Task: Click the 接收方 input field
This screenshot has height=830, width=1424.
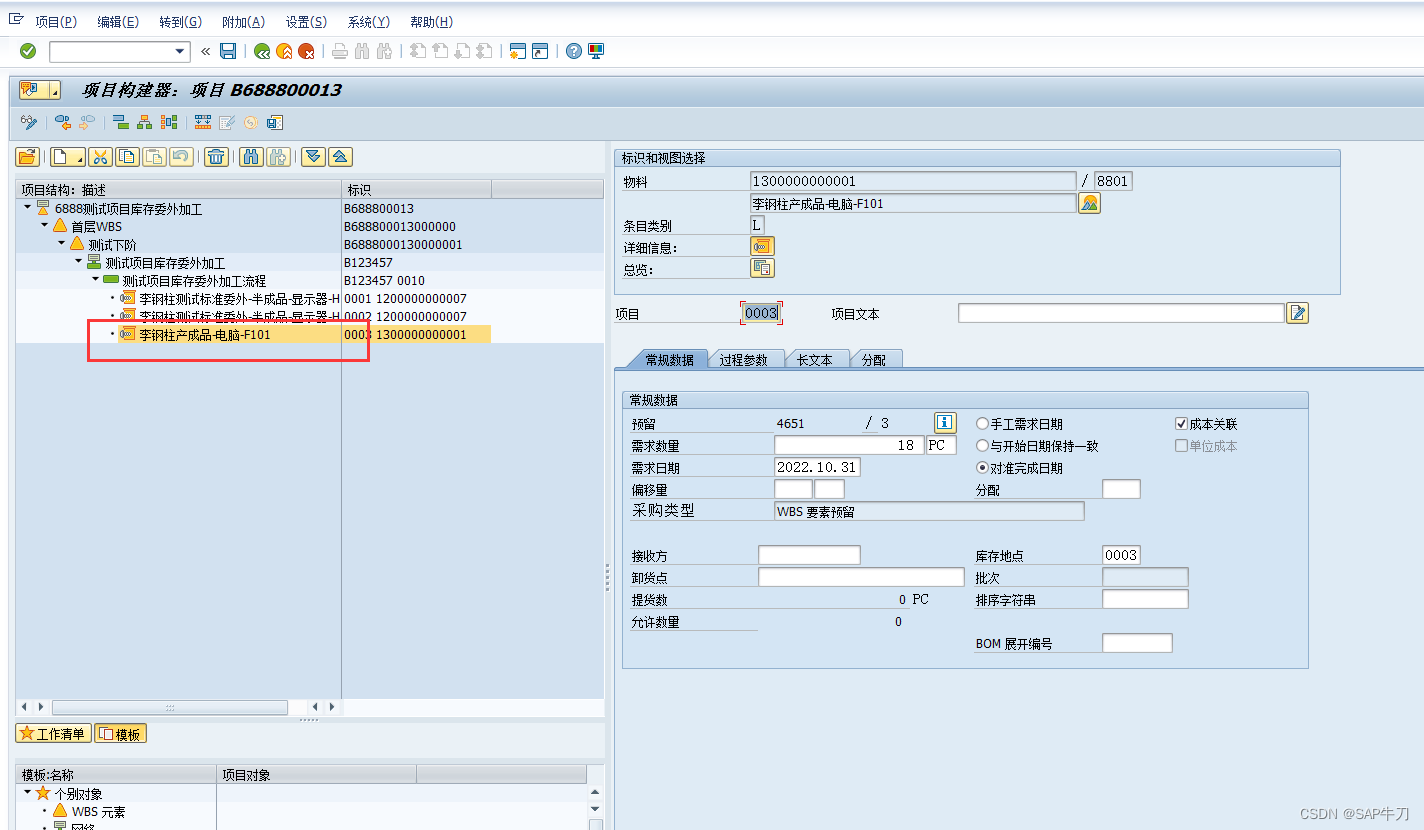Action: pos(809,555)
